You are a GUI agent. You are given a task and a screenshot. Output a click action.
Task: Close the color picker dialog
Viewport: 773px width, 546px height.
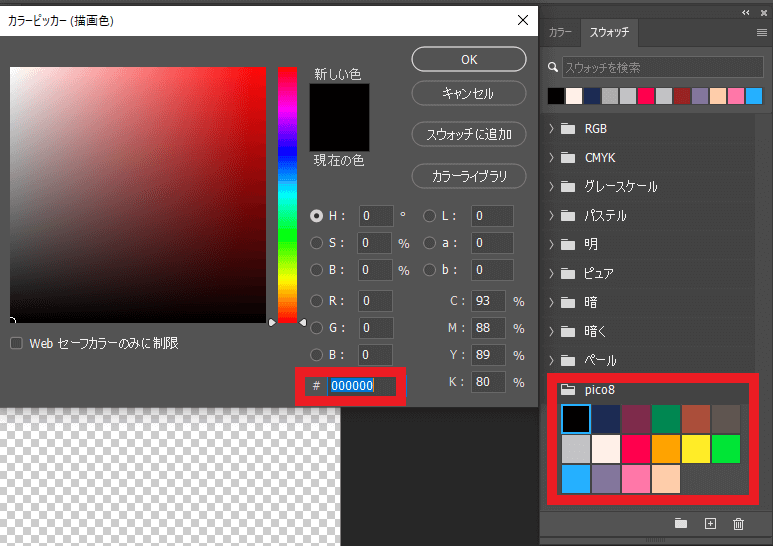[x=523, y=20]
